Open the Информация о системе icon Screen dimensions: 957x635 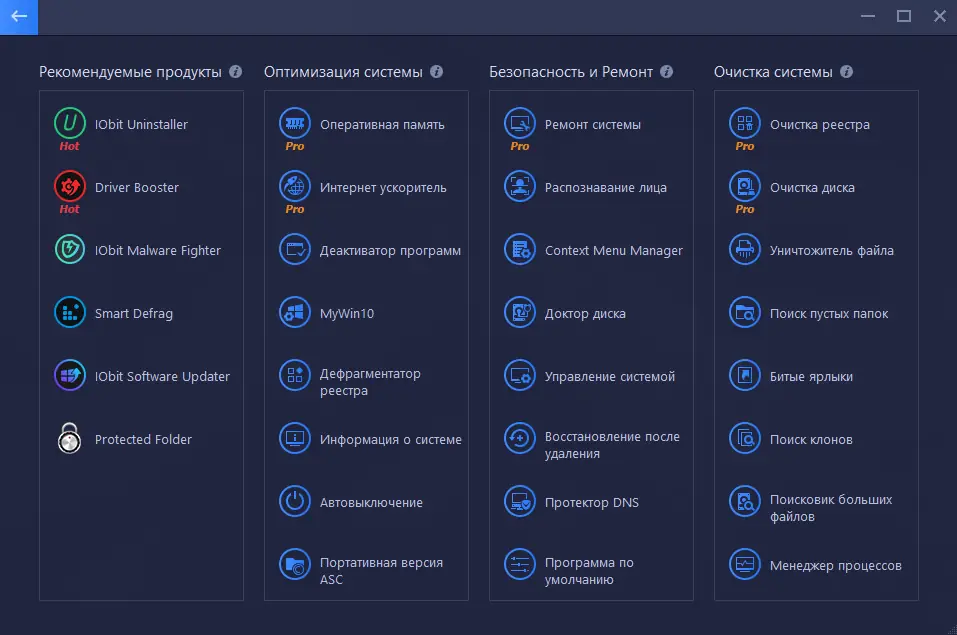point(295,438)
